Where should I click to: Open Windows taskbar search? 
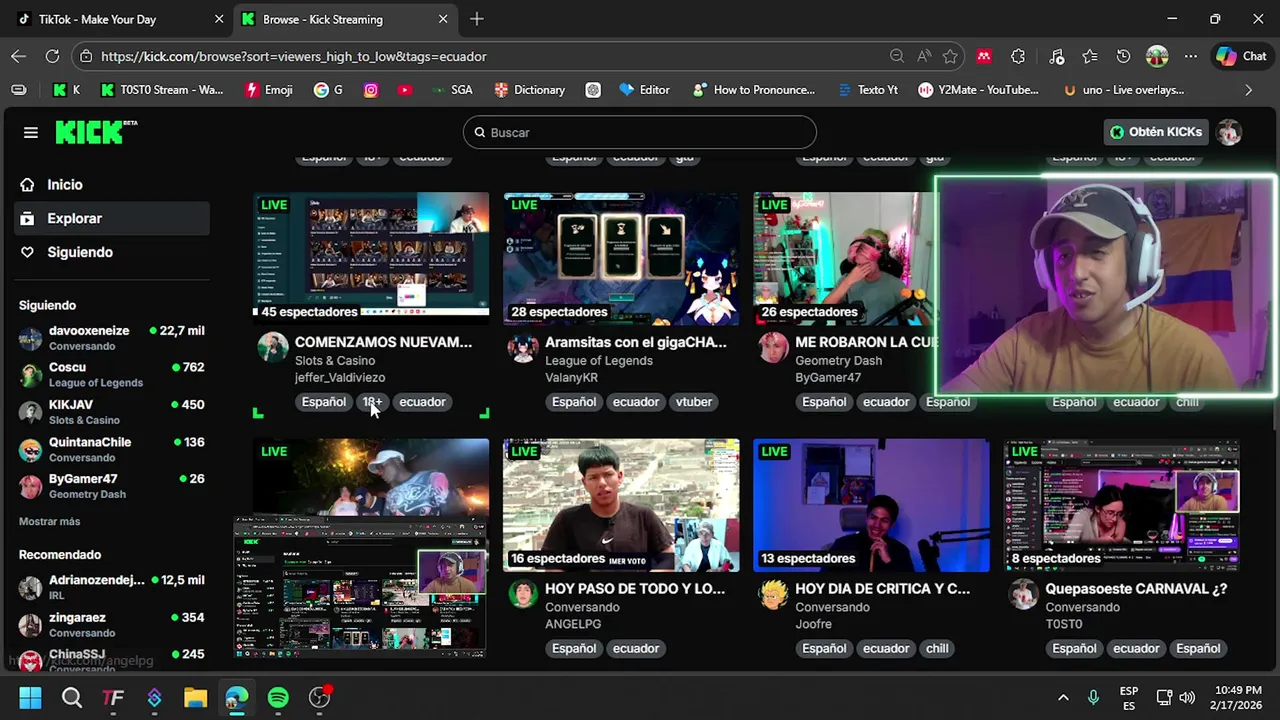click(x=72, y=697)
